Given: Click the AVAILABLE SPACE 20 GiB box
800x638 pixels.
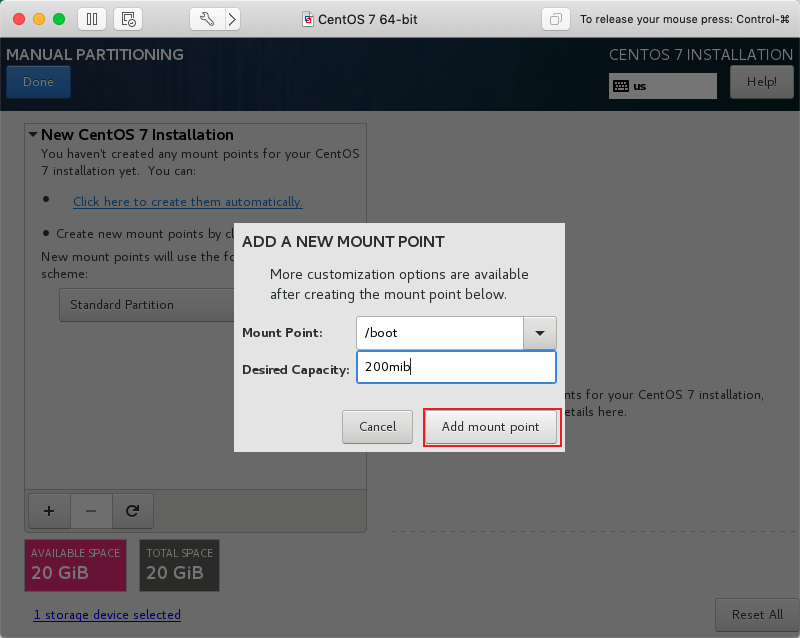Looking at the screenshot, I should (x=76, y=566).
